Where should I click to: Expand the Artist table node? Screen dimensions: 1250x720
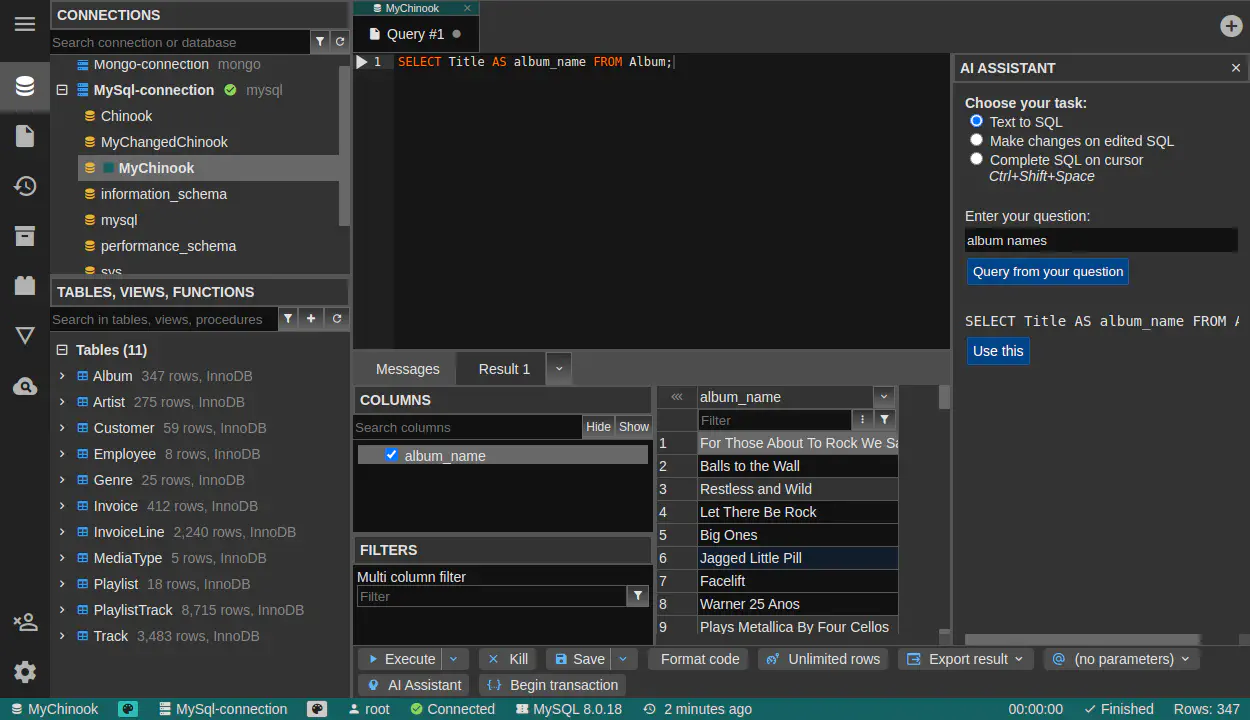pos(62,402)
